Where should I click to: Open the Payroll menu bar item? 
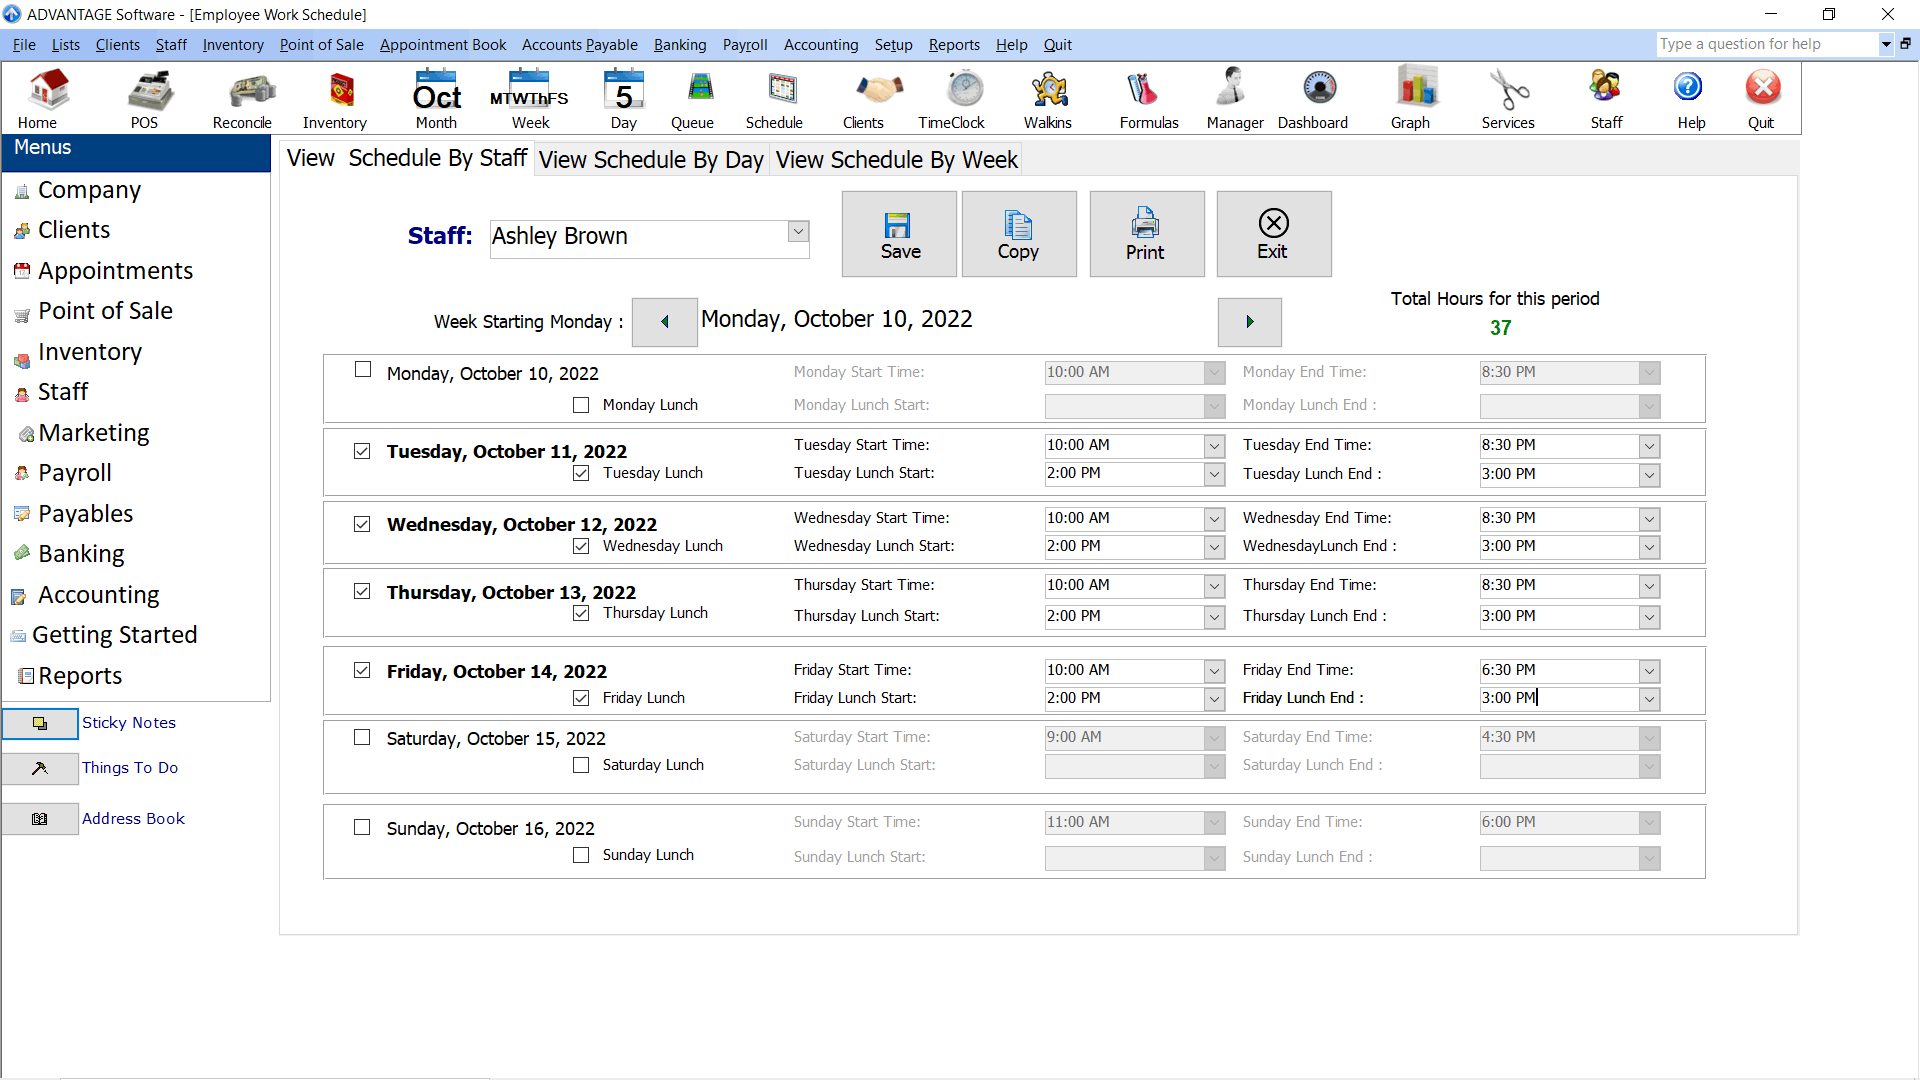point(745,45)
